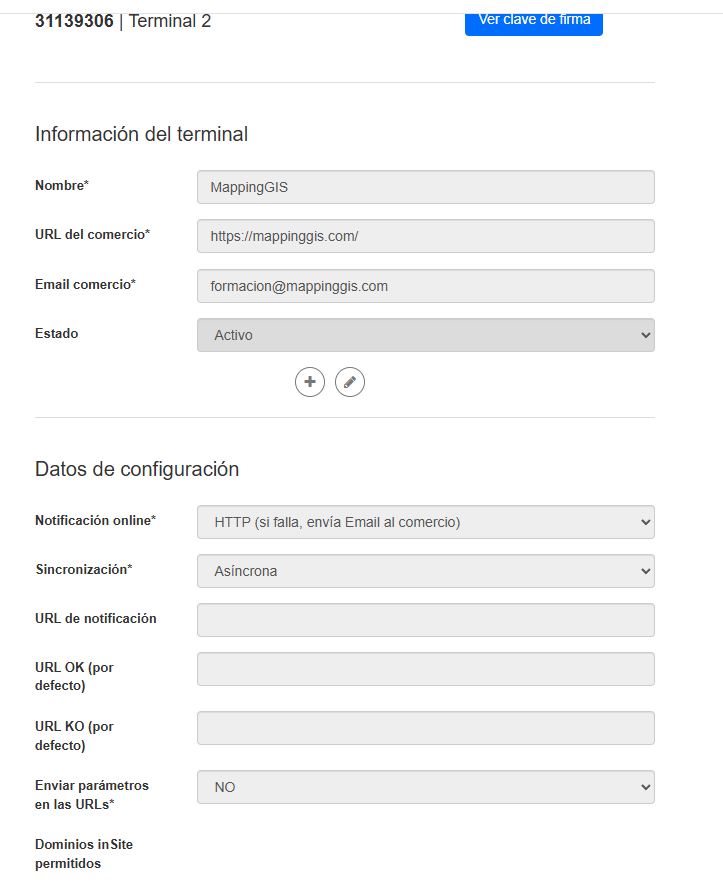Image resolution: width=723 pixels, height=887 pixels.
Task: Select the Email comercio input field
Action: (x=425, y=286)
